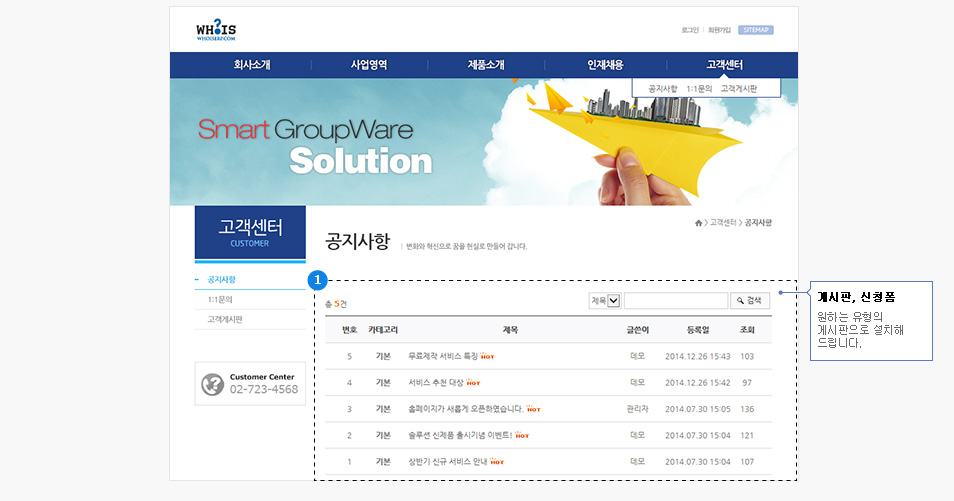Open the 회사소개 main menu
The image size is (954, 501).
(252, 65)
